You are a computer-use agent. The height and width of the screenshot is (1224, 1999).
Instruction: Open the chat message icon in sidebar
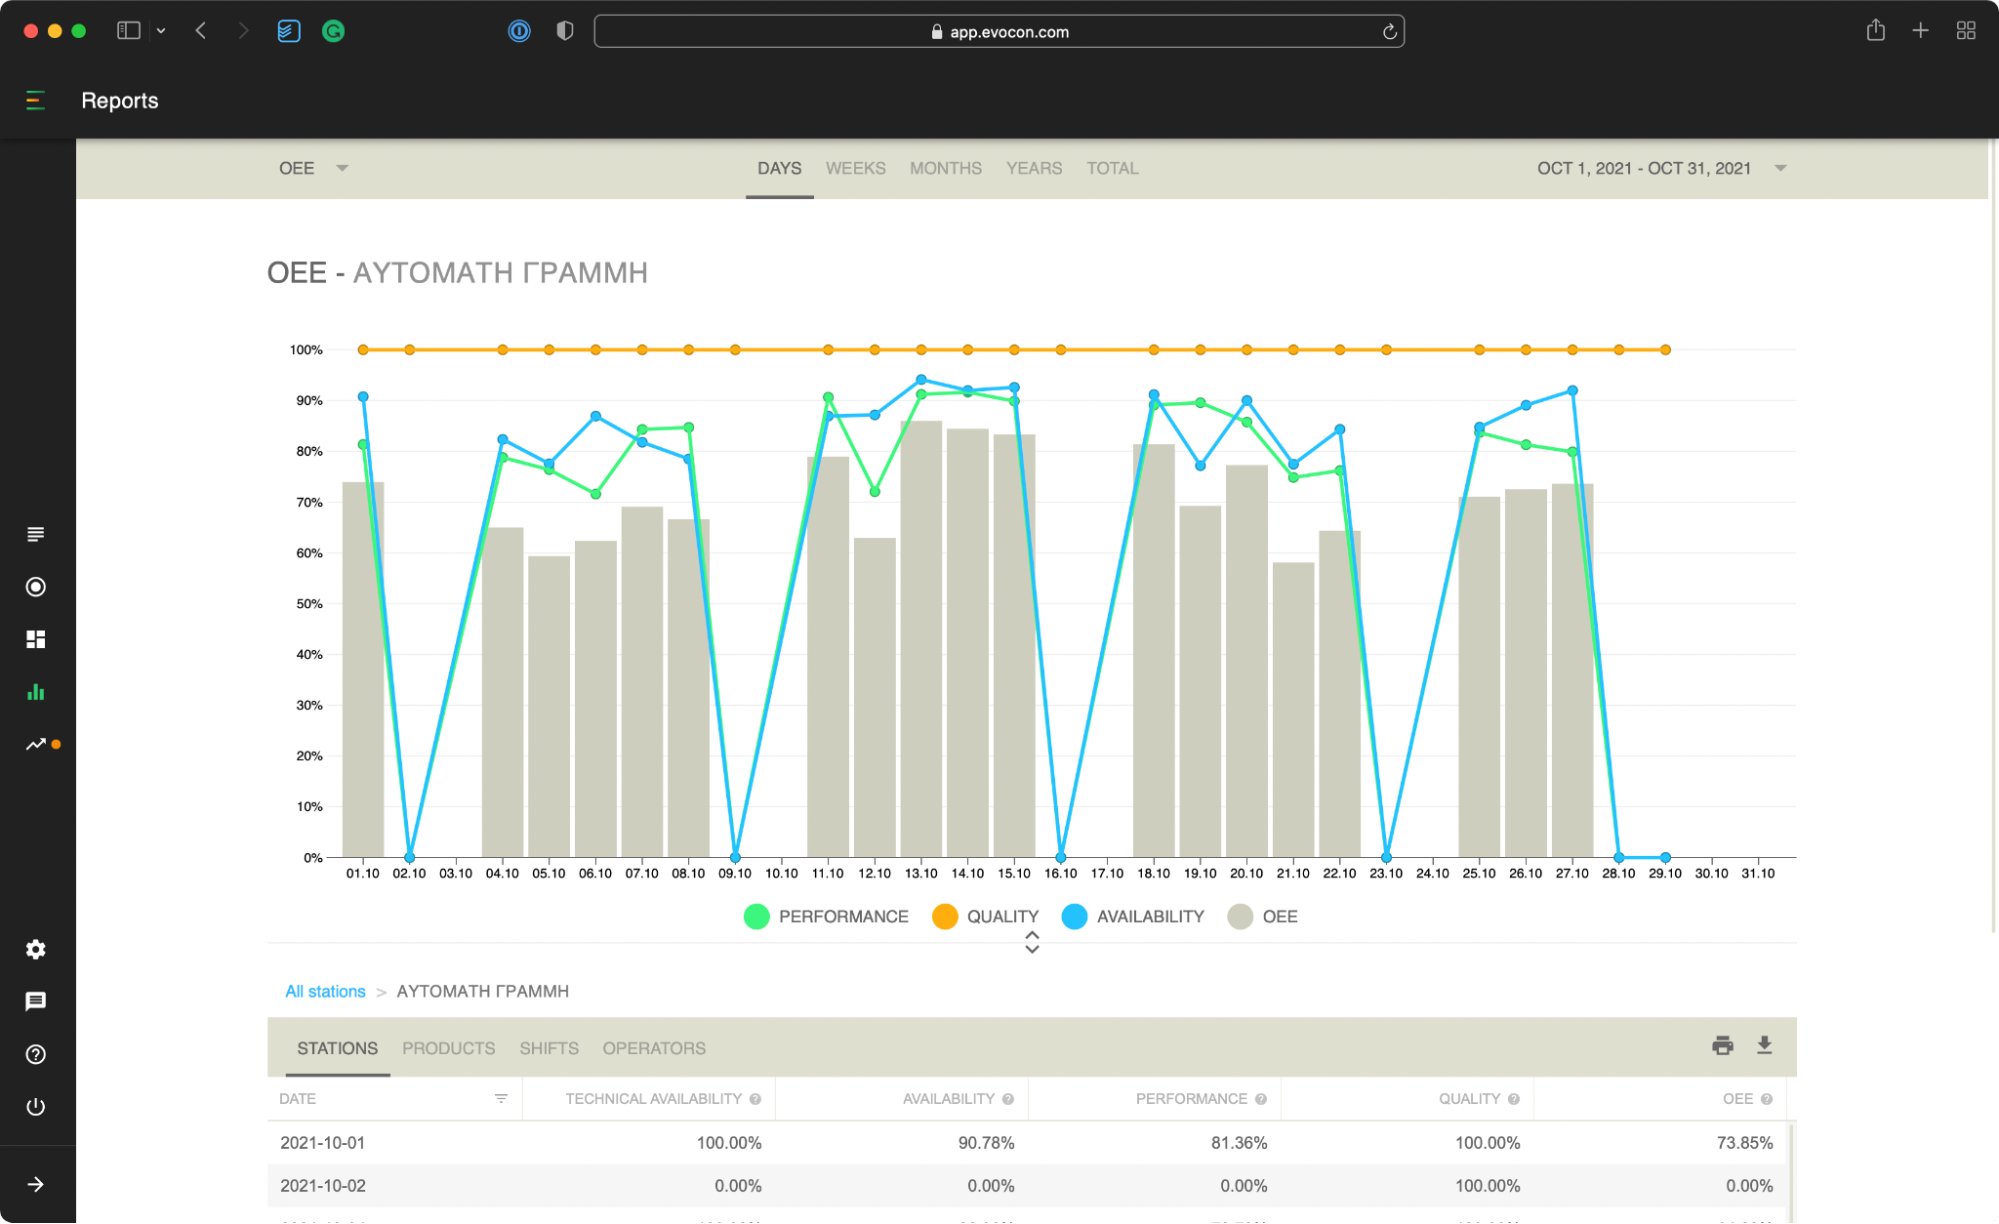35,1001
